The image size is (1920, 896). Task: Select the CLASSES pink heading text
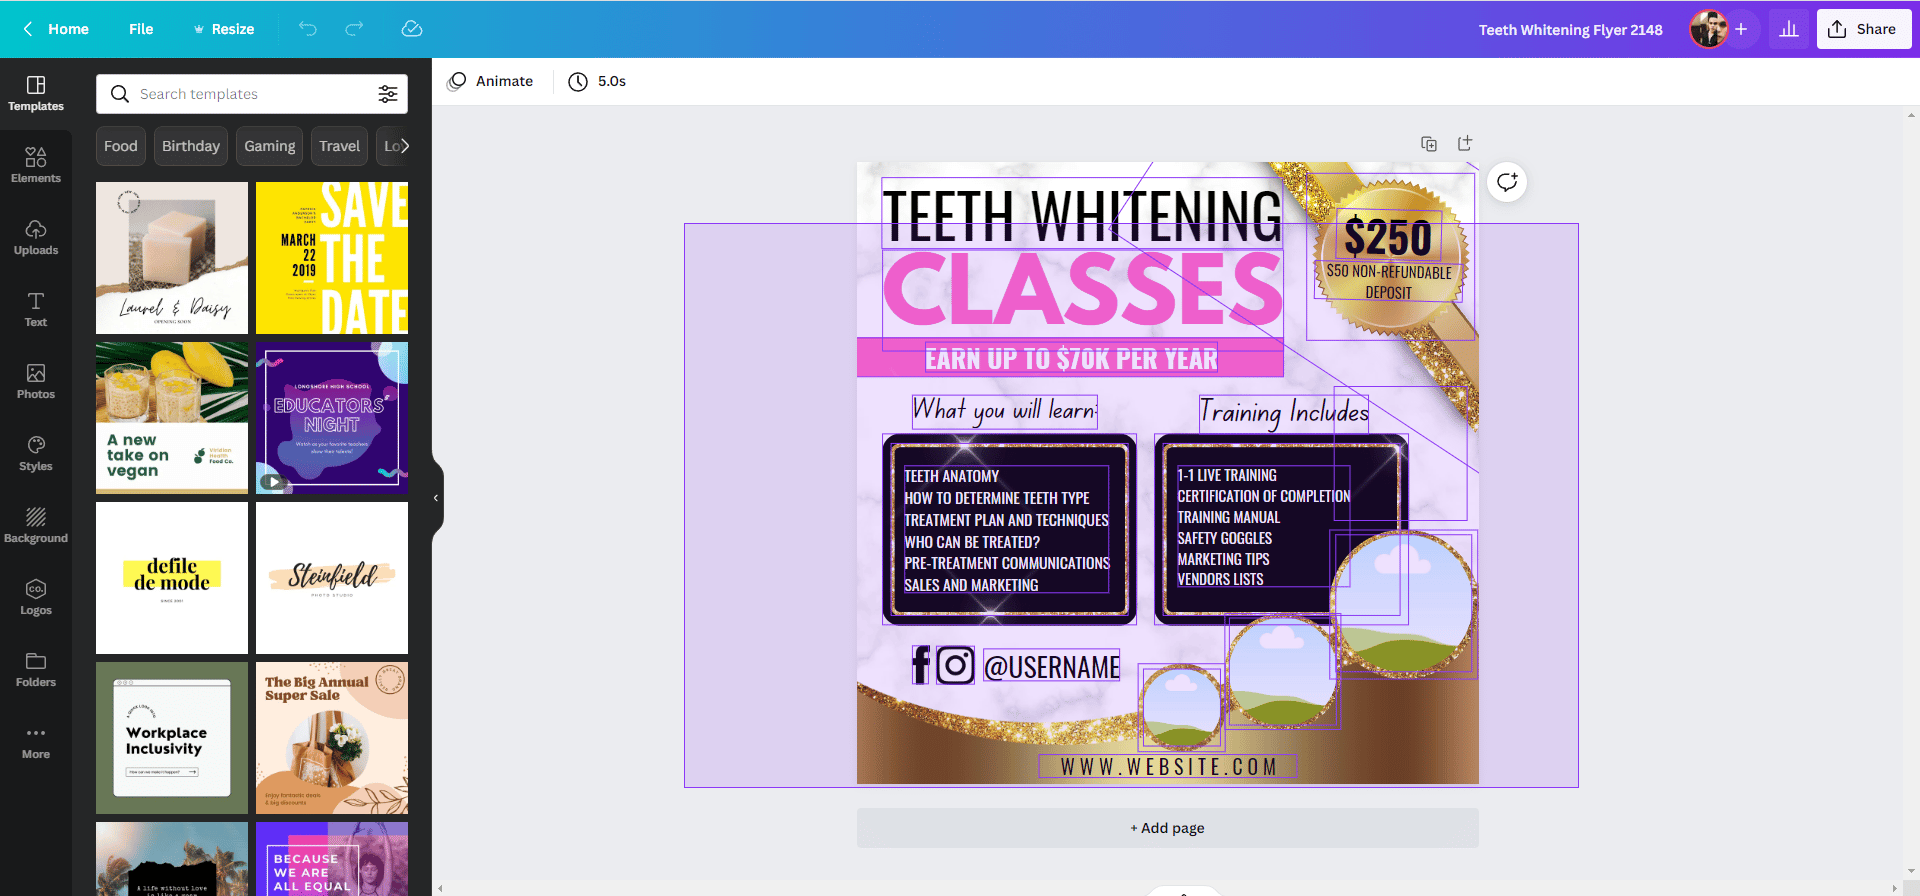tap(1082, 290)
